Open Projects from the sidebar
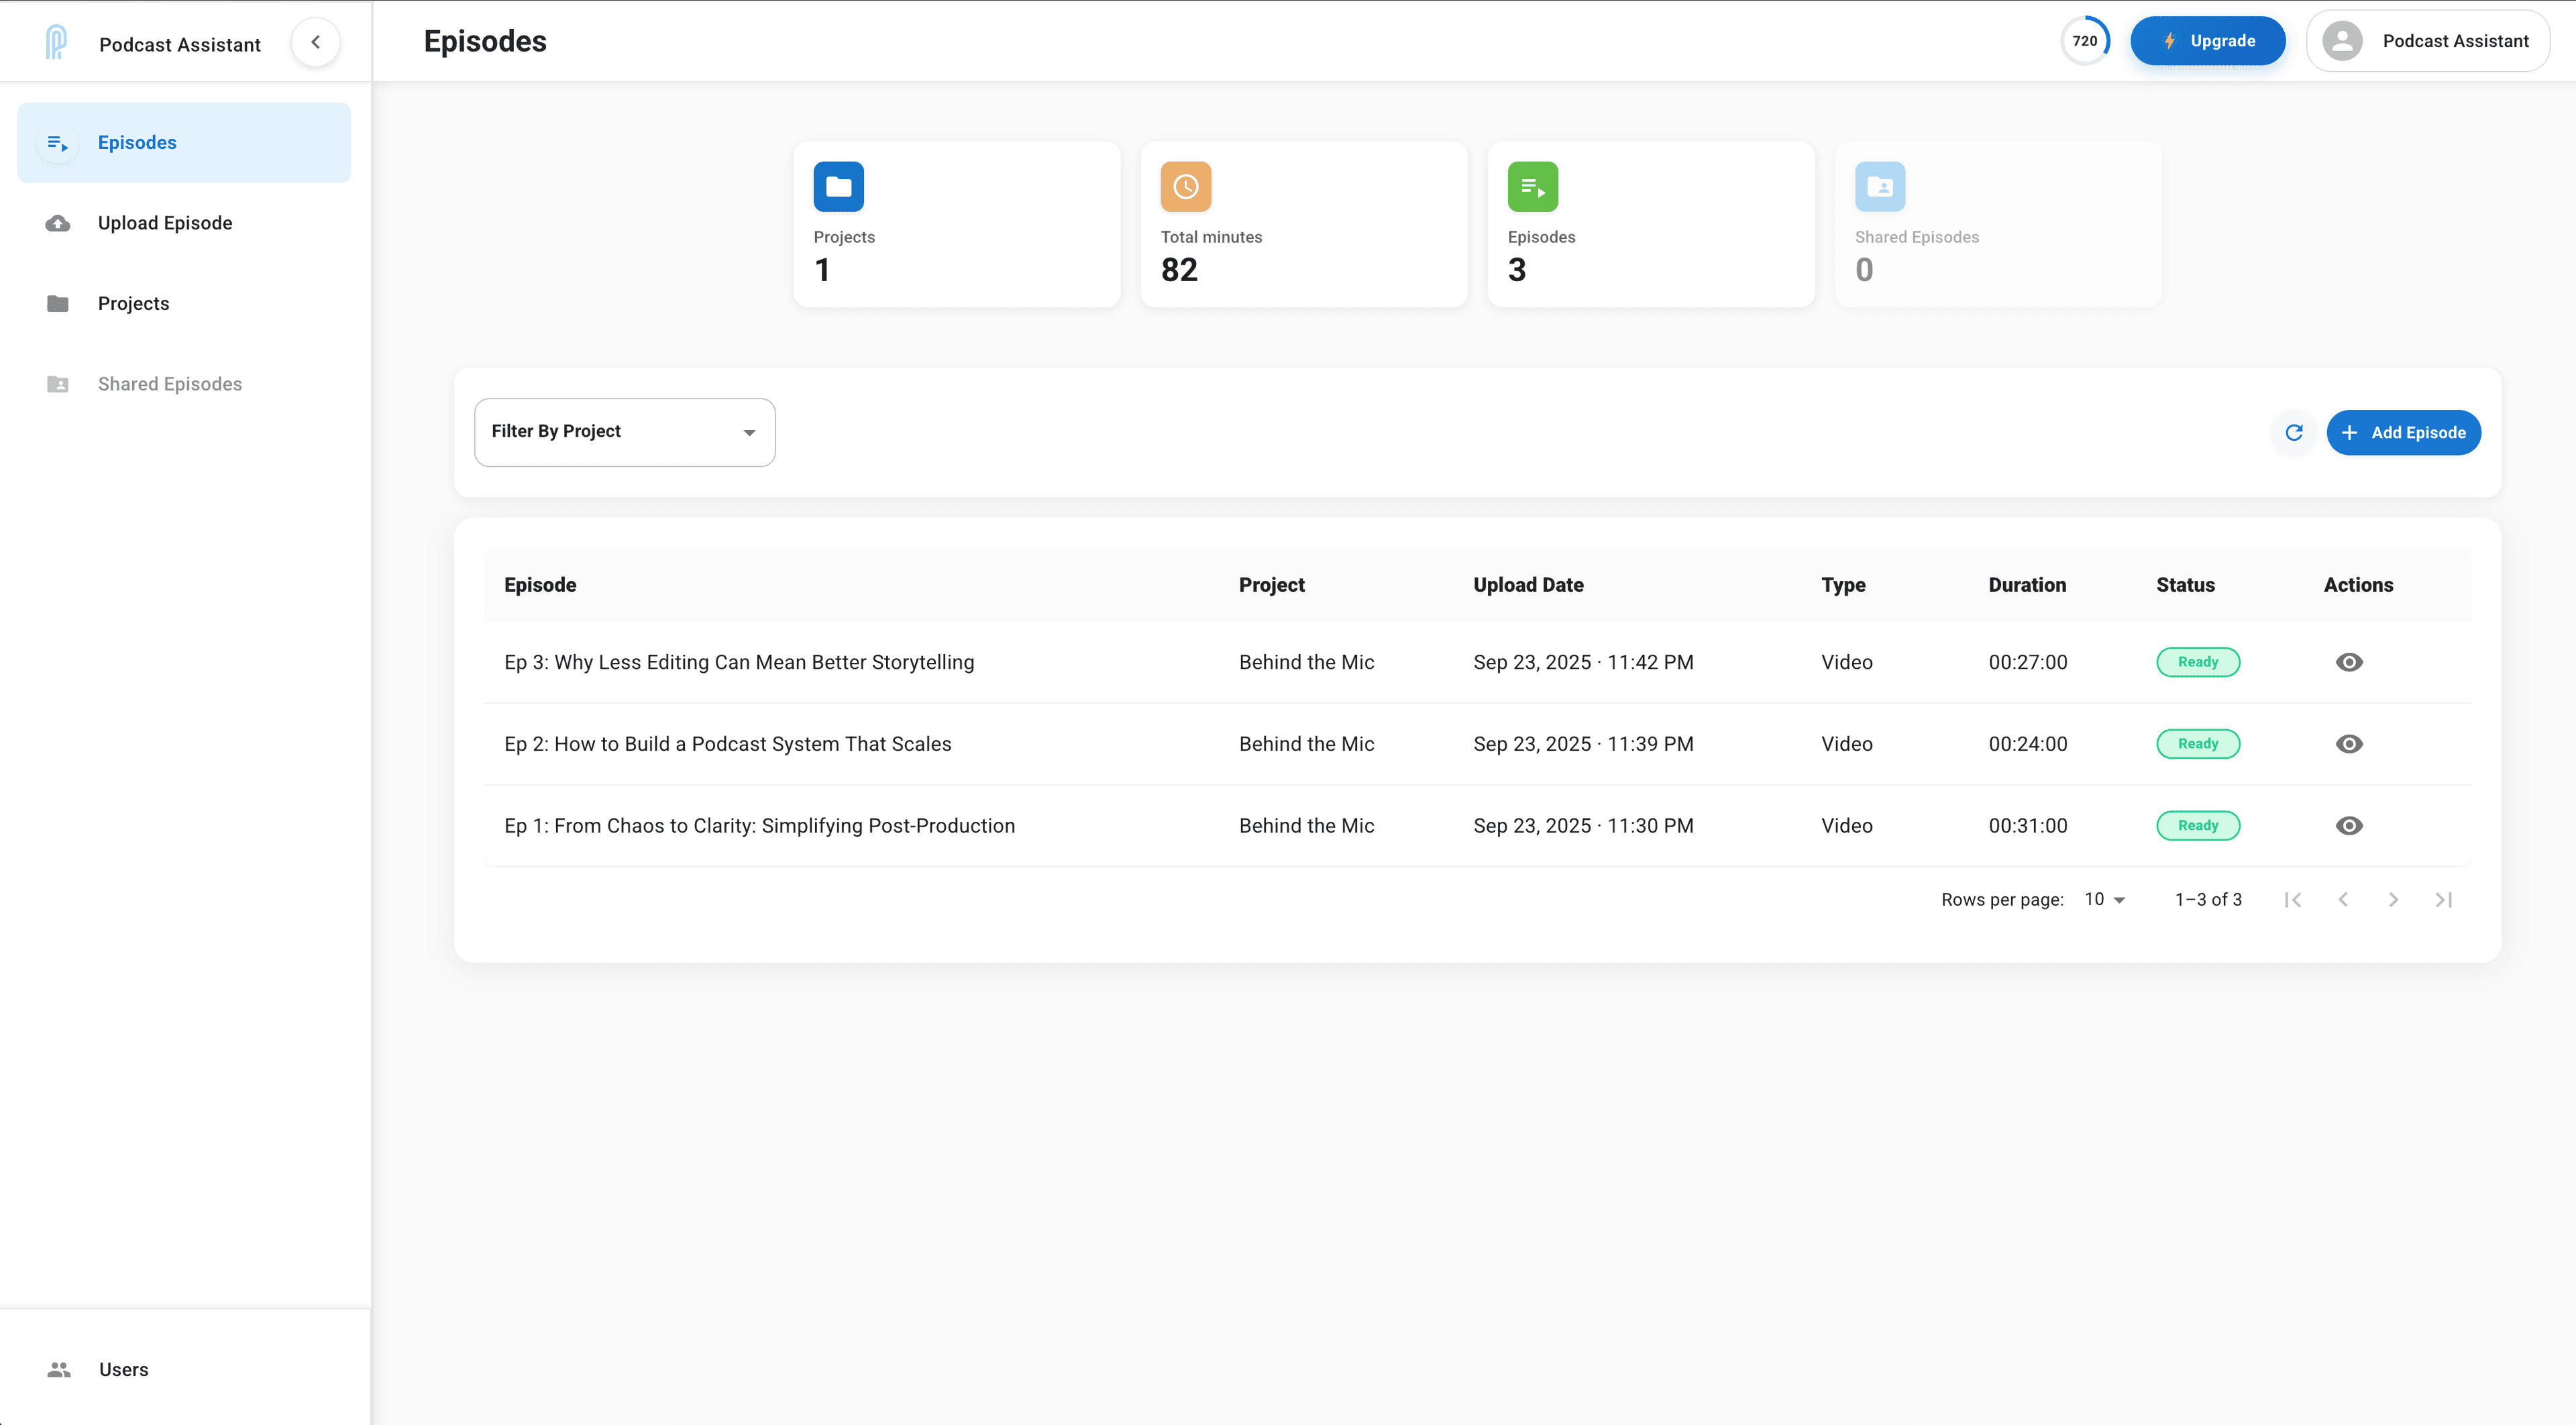 pos(133,303)
